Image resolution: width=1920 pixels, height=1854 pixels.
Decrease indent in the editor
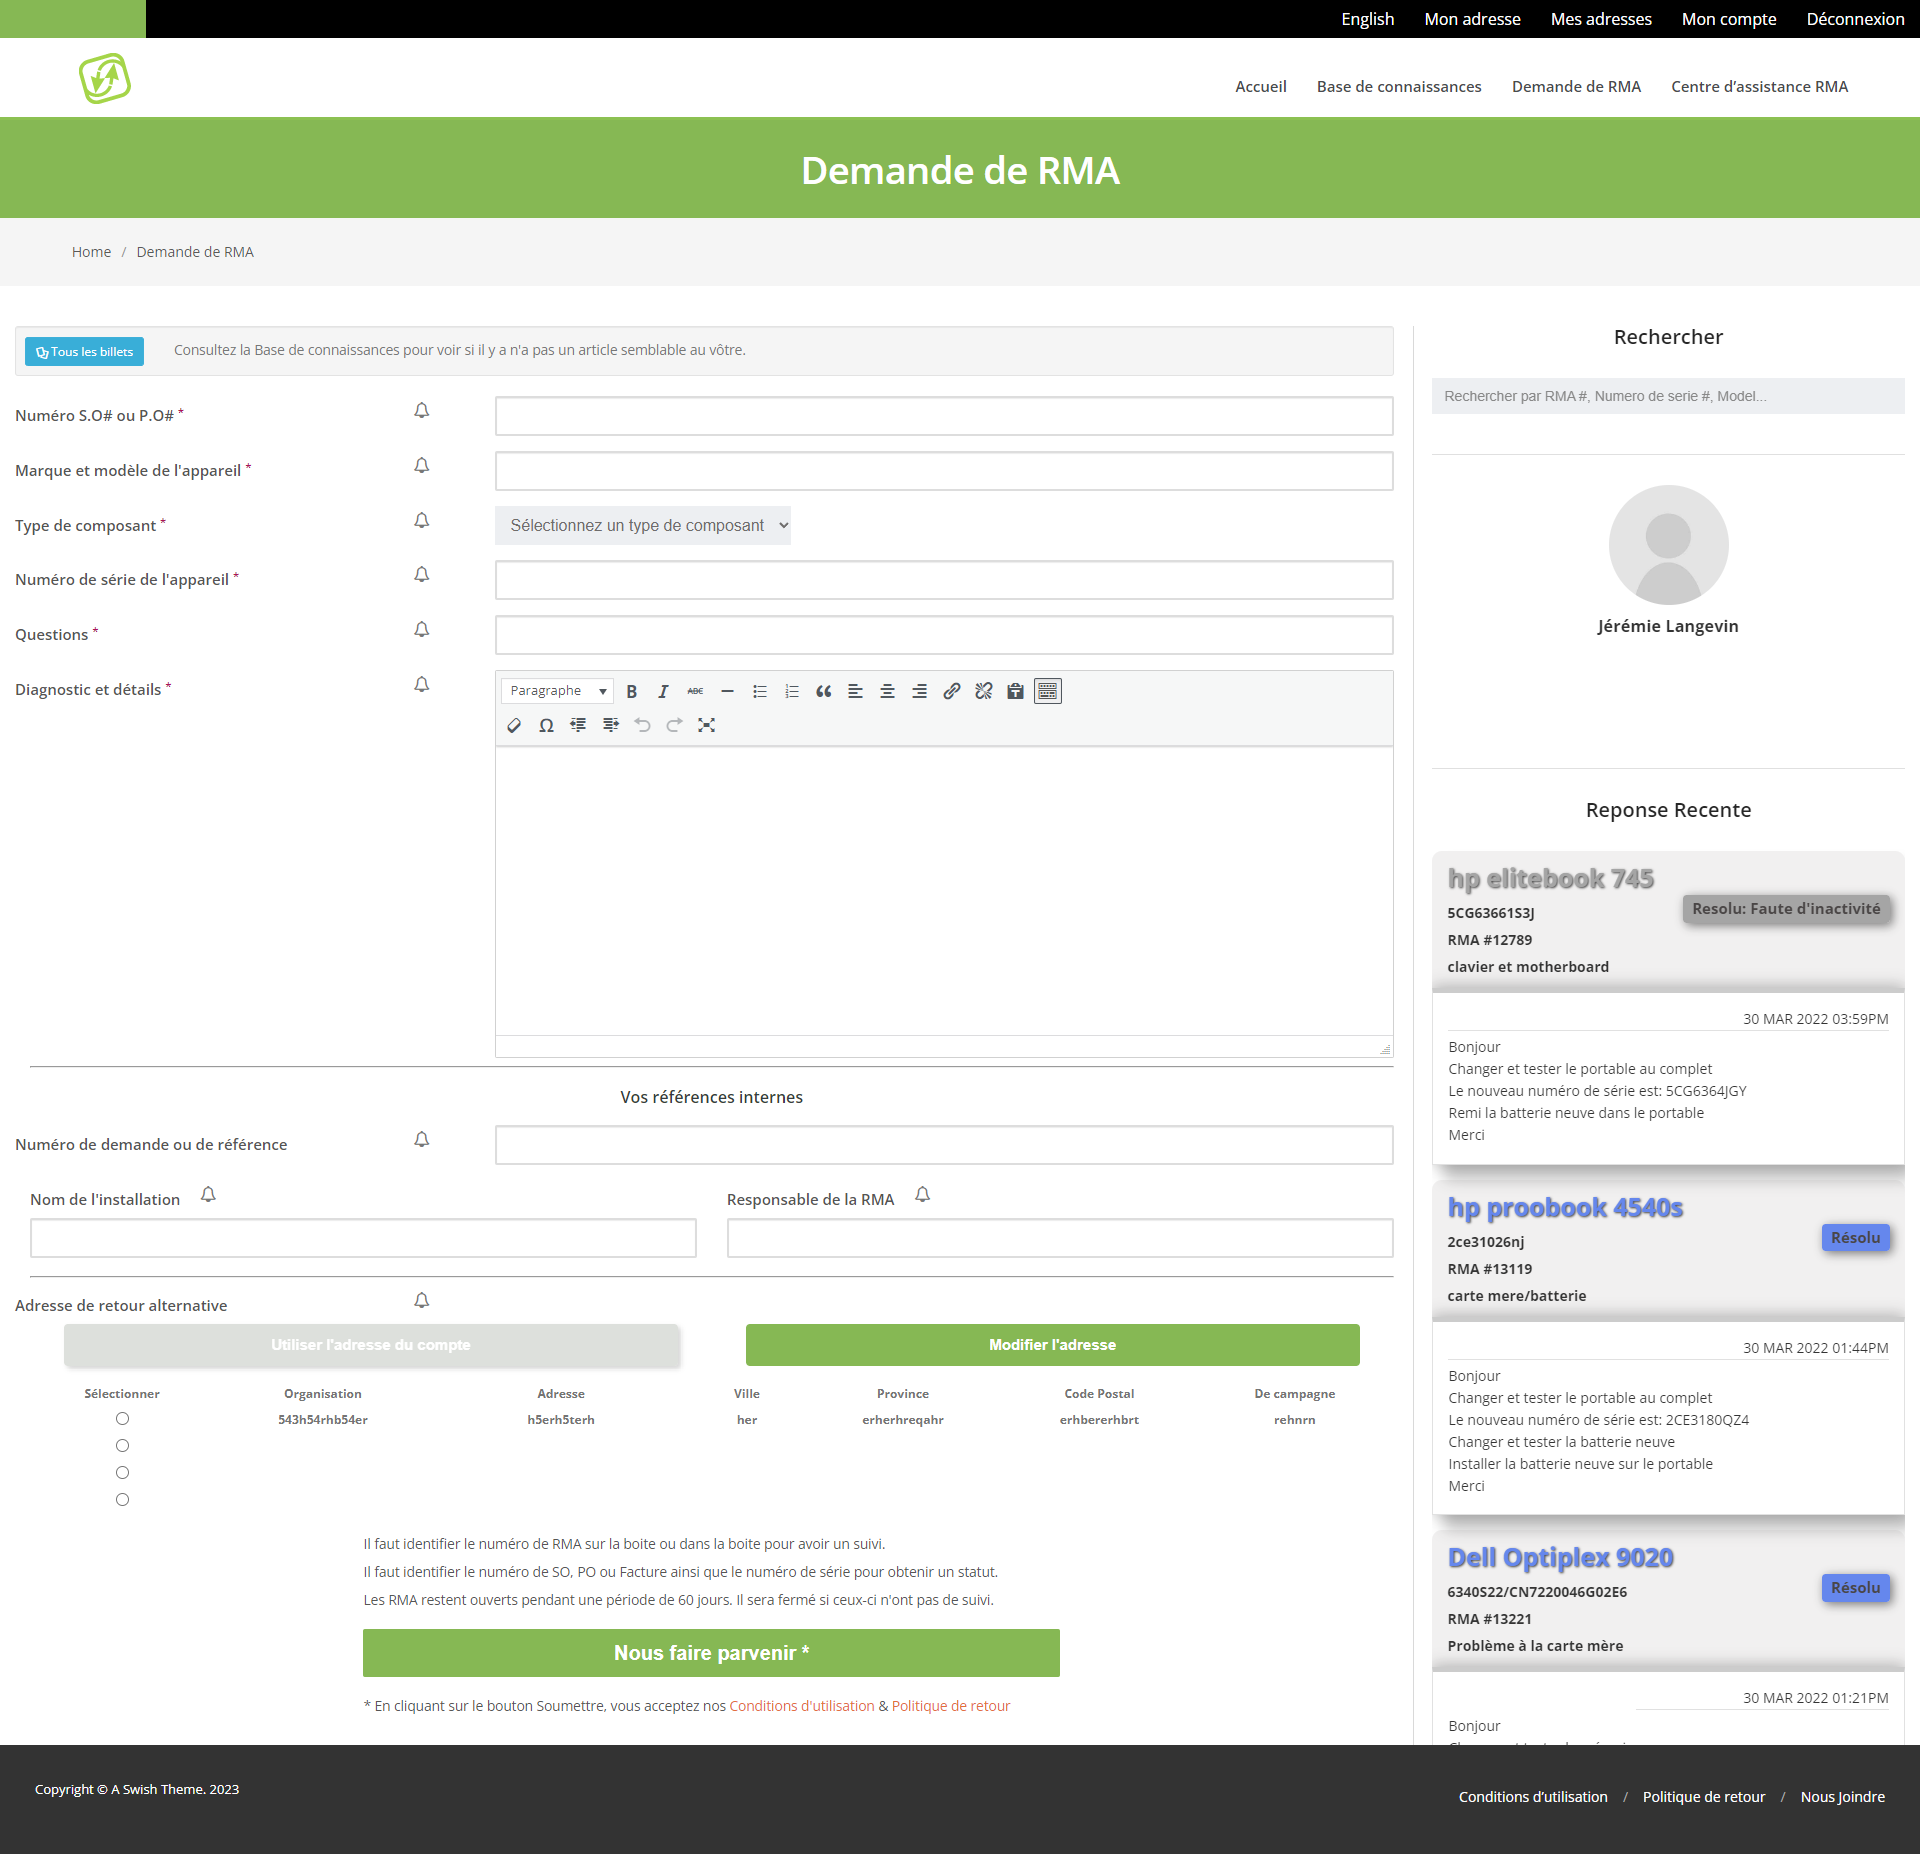coord(578,725)
